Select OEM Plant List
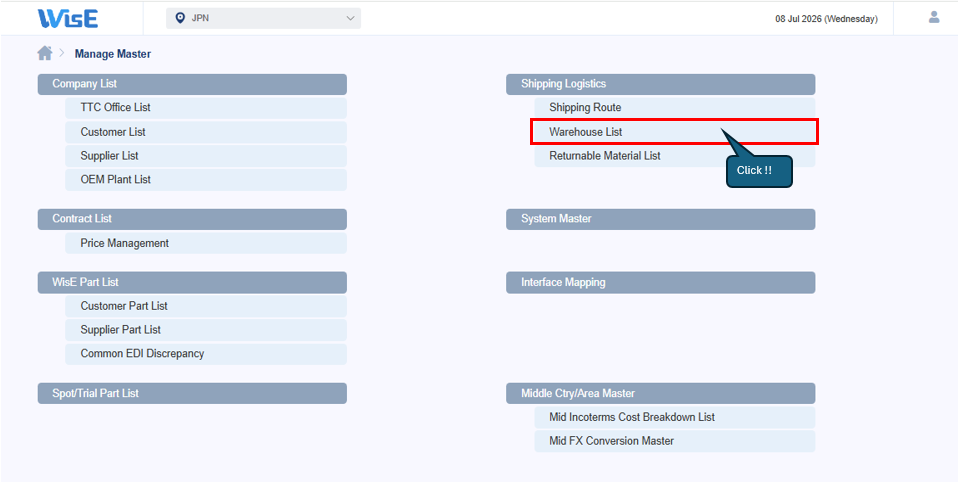The height and width of the screenshot is (485, 961). pyautogui.click(x=206, y=180)
